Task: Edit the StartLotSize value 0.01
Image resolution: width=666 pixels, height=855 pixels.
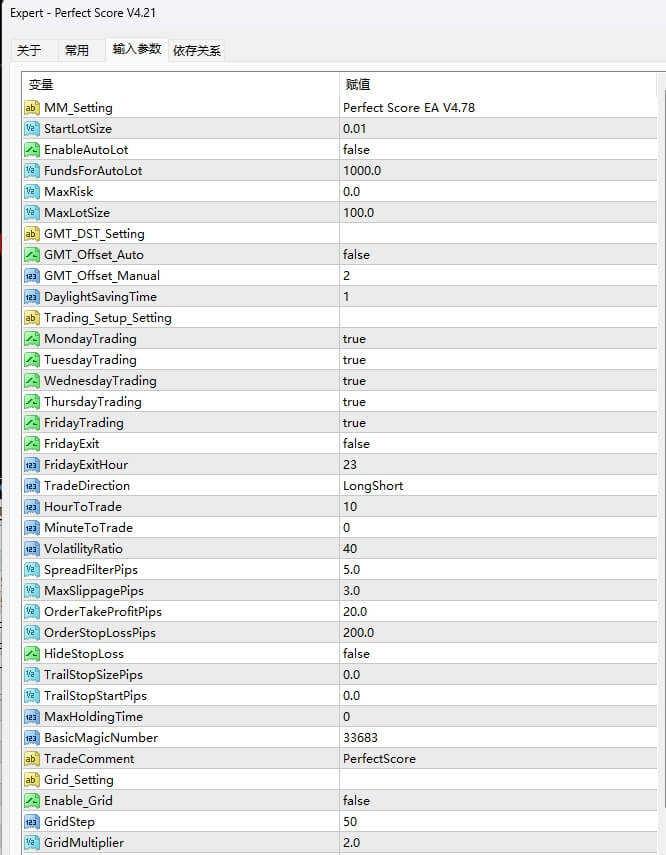Action: click(355, 129)
